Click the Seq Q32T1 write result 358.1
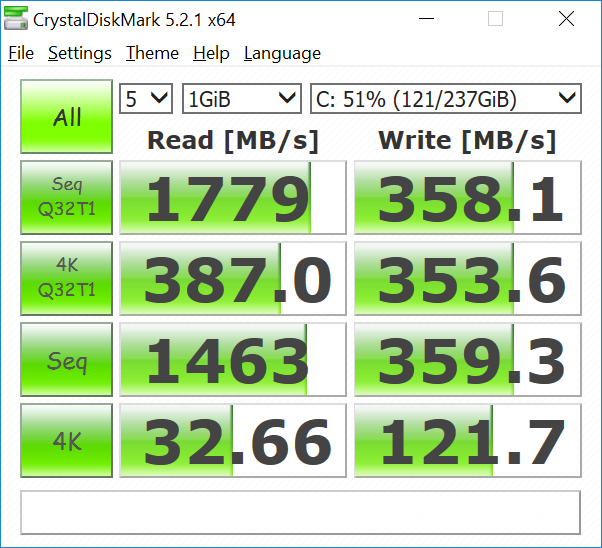 tap(468, 197)
